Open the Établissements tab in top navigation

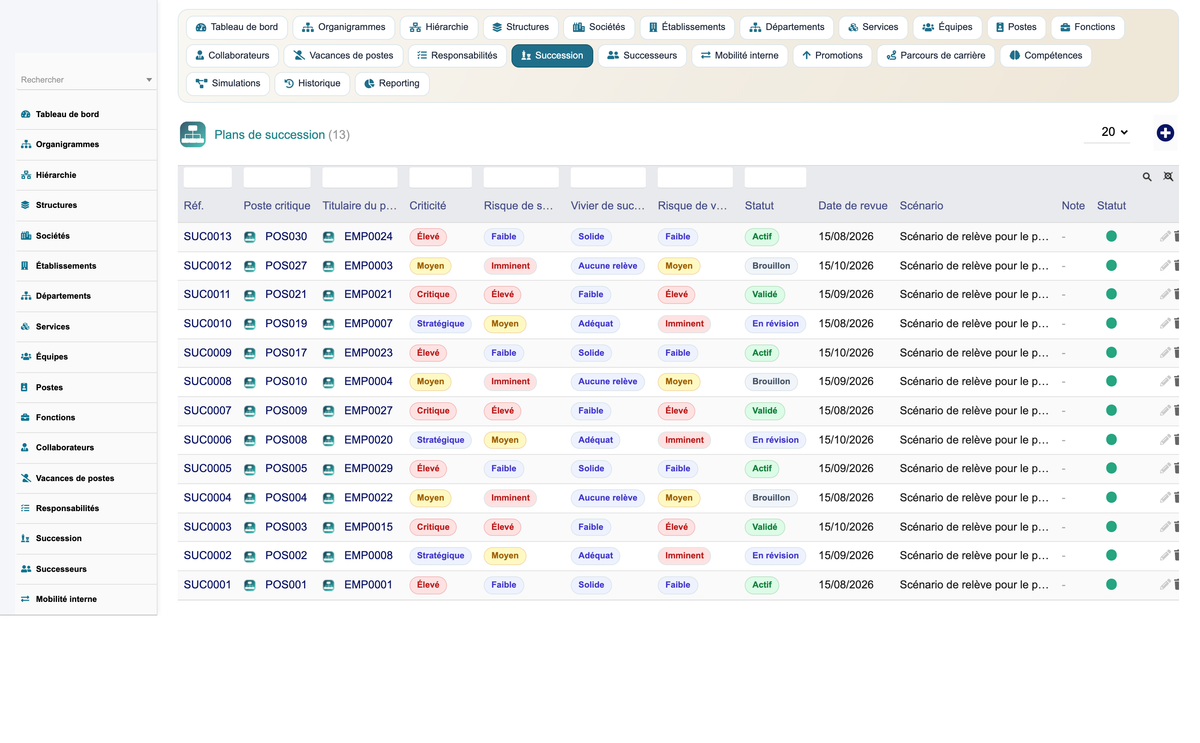(687, 27)
